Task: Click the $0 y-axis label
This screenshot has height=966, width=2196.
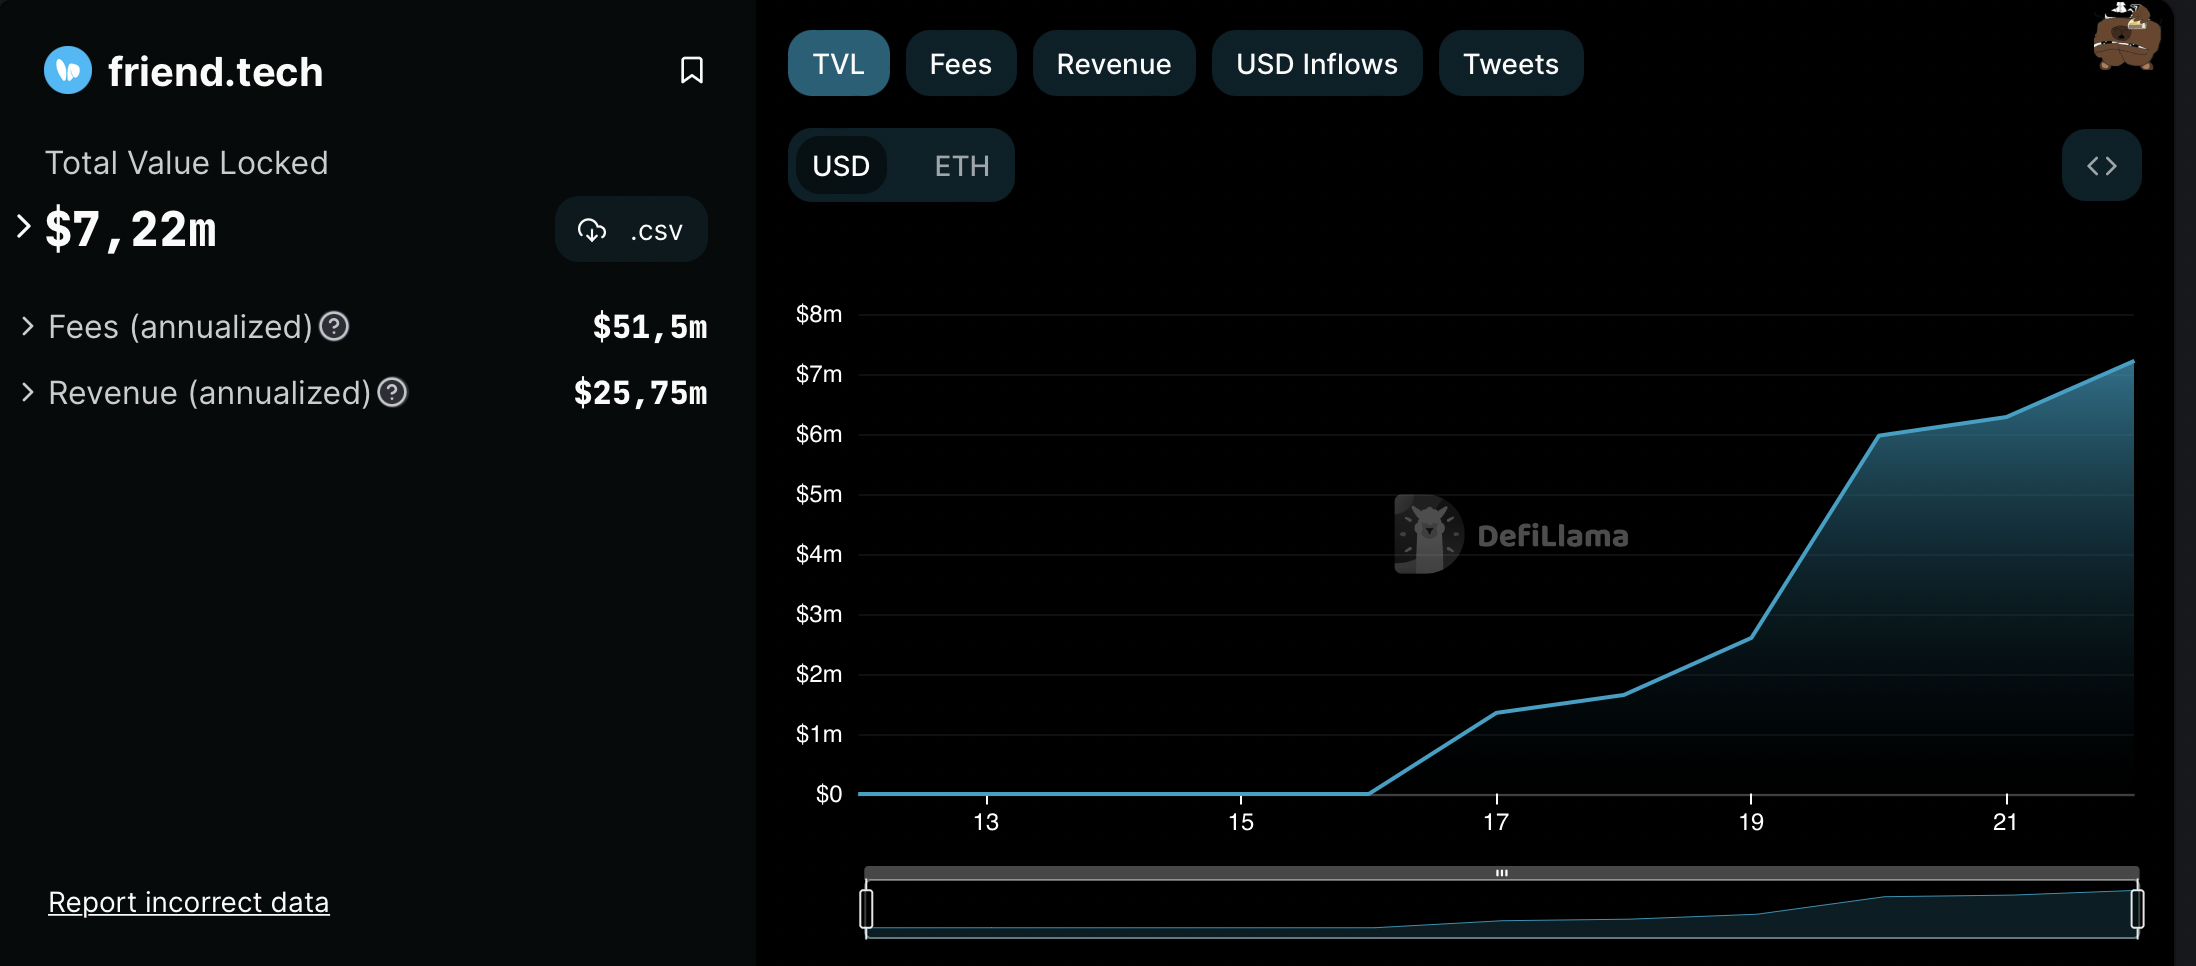Action: point(829,794)
